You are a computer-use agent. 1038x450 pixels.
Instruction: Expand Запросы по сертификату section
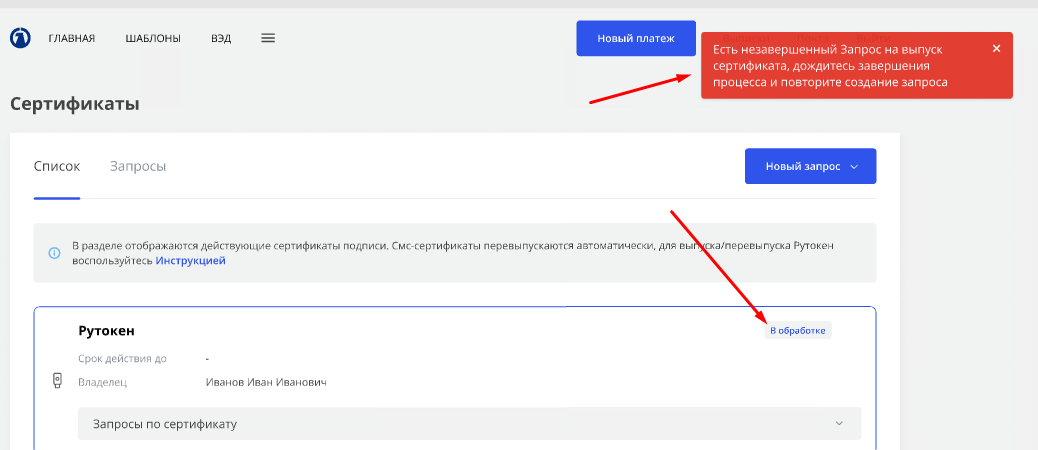[x=469, y=424]
